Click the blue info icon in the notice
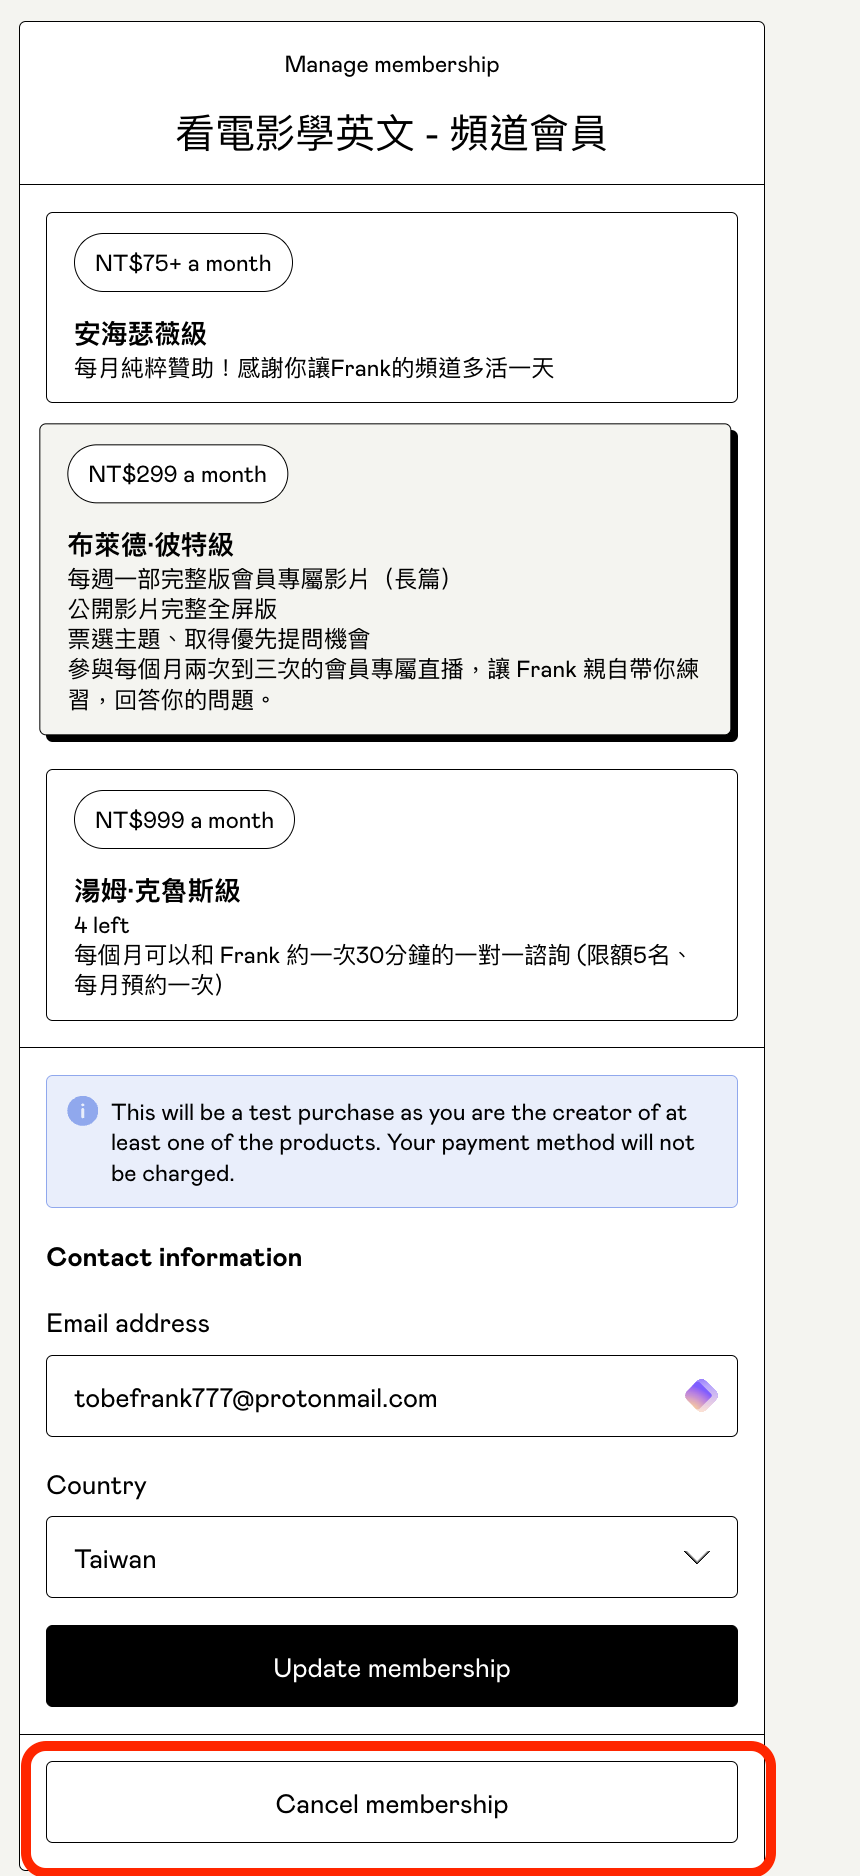Screen dimensions: 860x1876 82,1111
